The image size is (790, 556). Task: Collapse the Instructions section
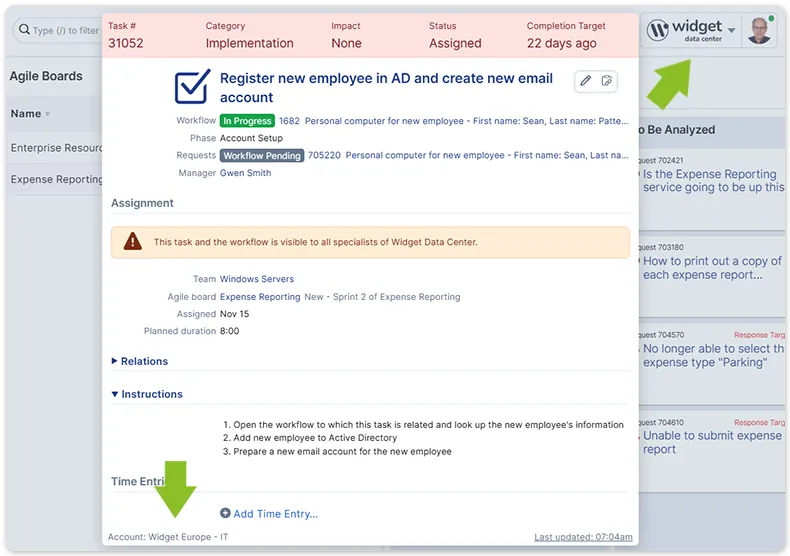click(147, 394)
